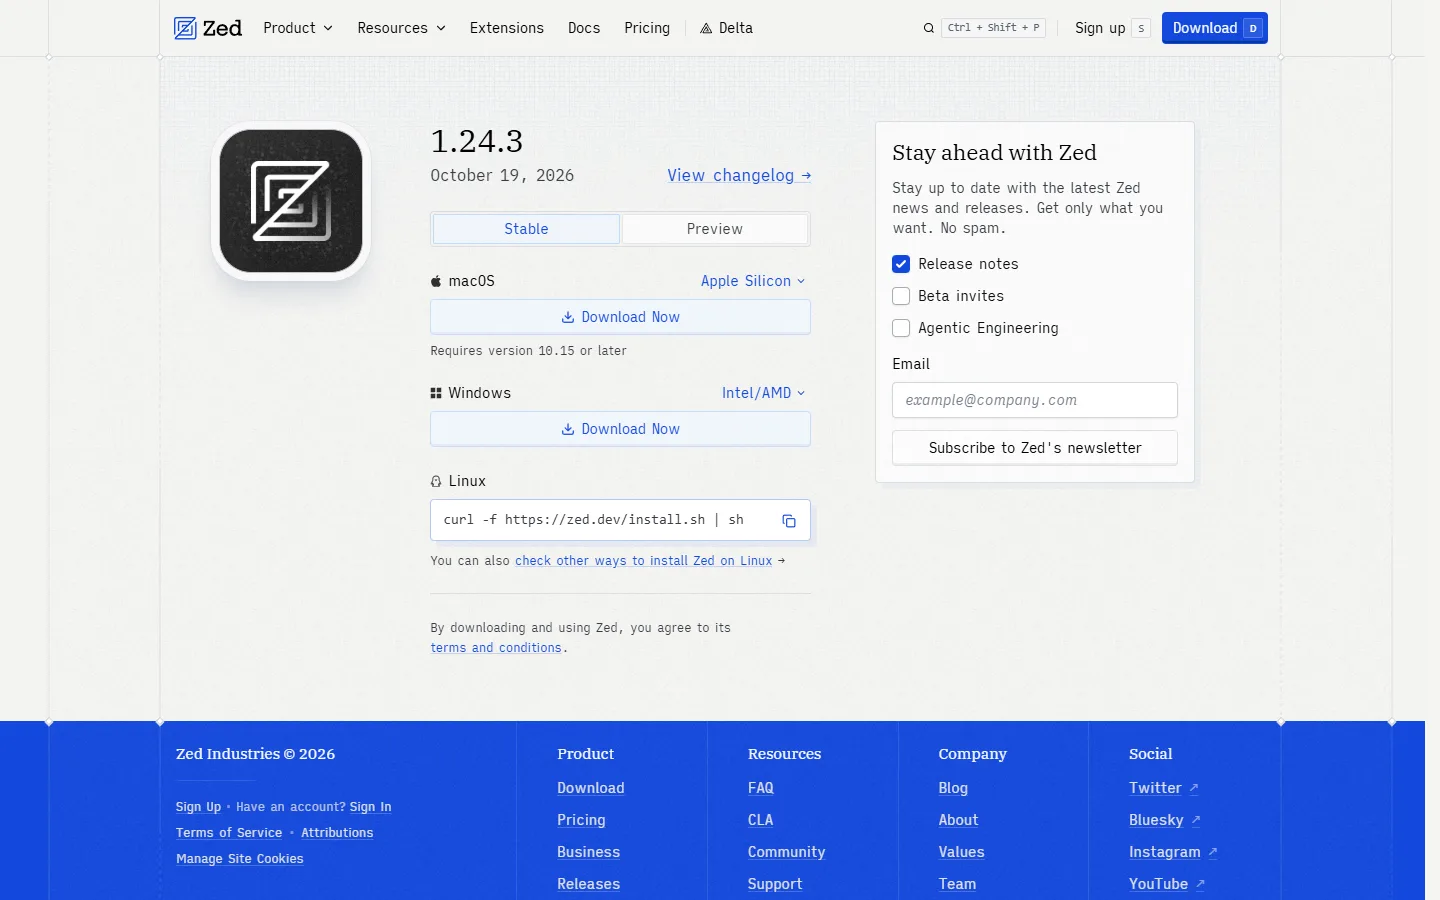Open the terms and conditions link
1440x900 pixels.
click(x=496, y=648)
